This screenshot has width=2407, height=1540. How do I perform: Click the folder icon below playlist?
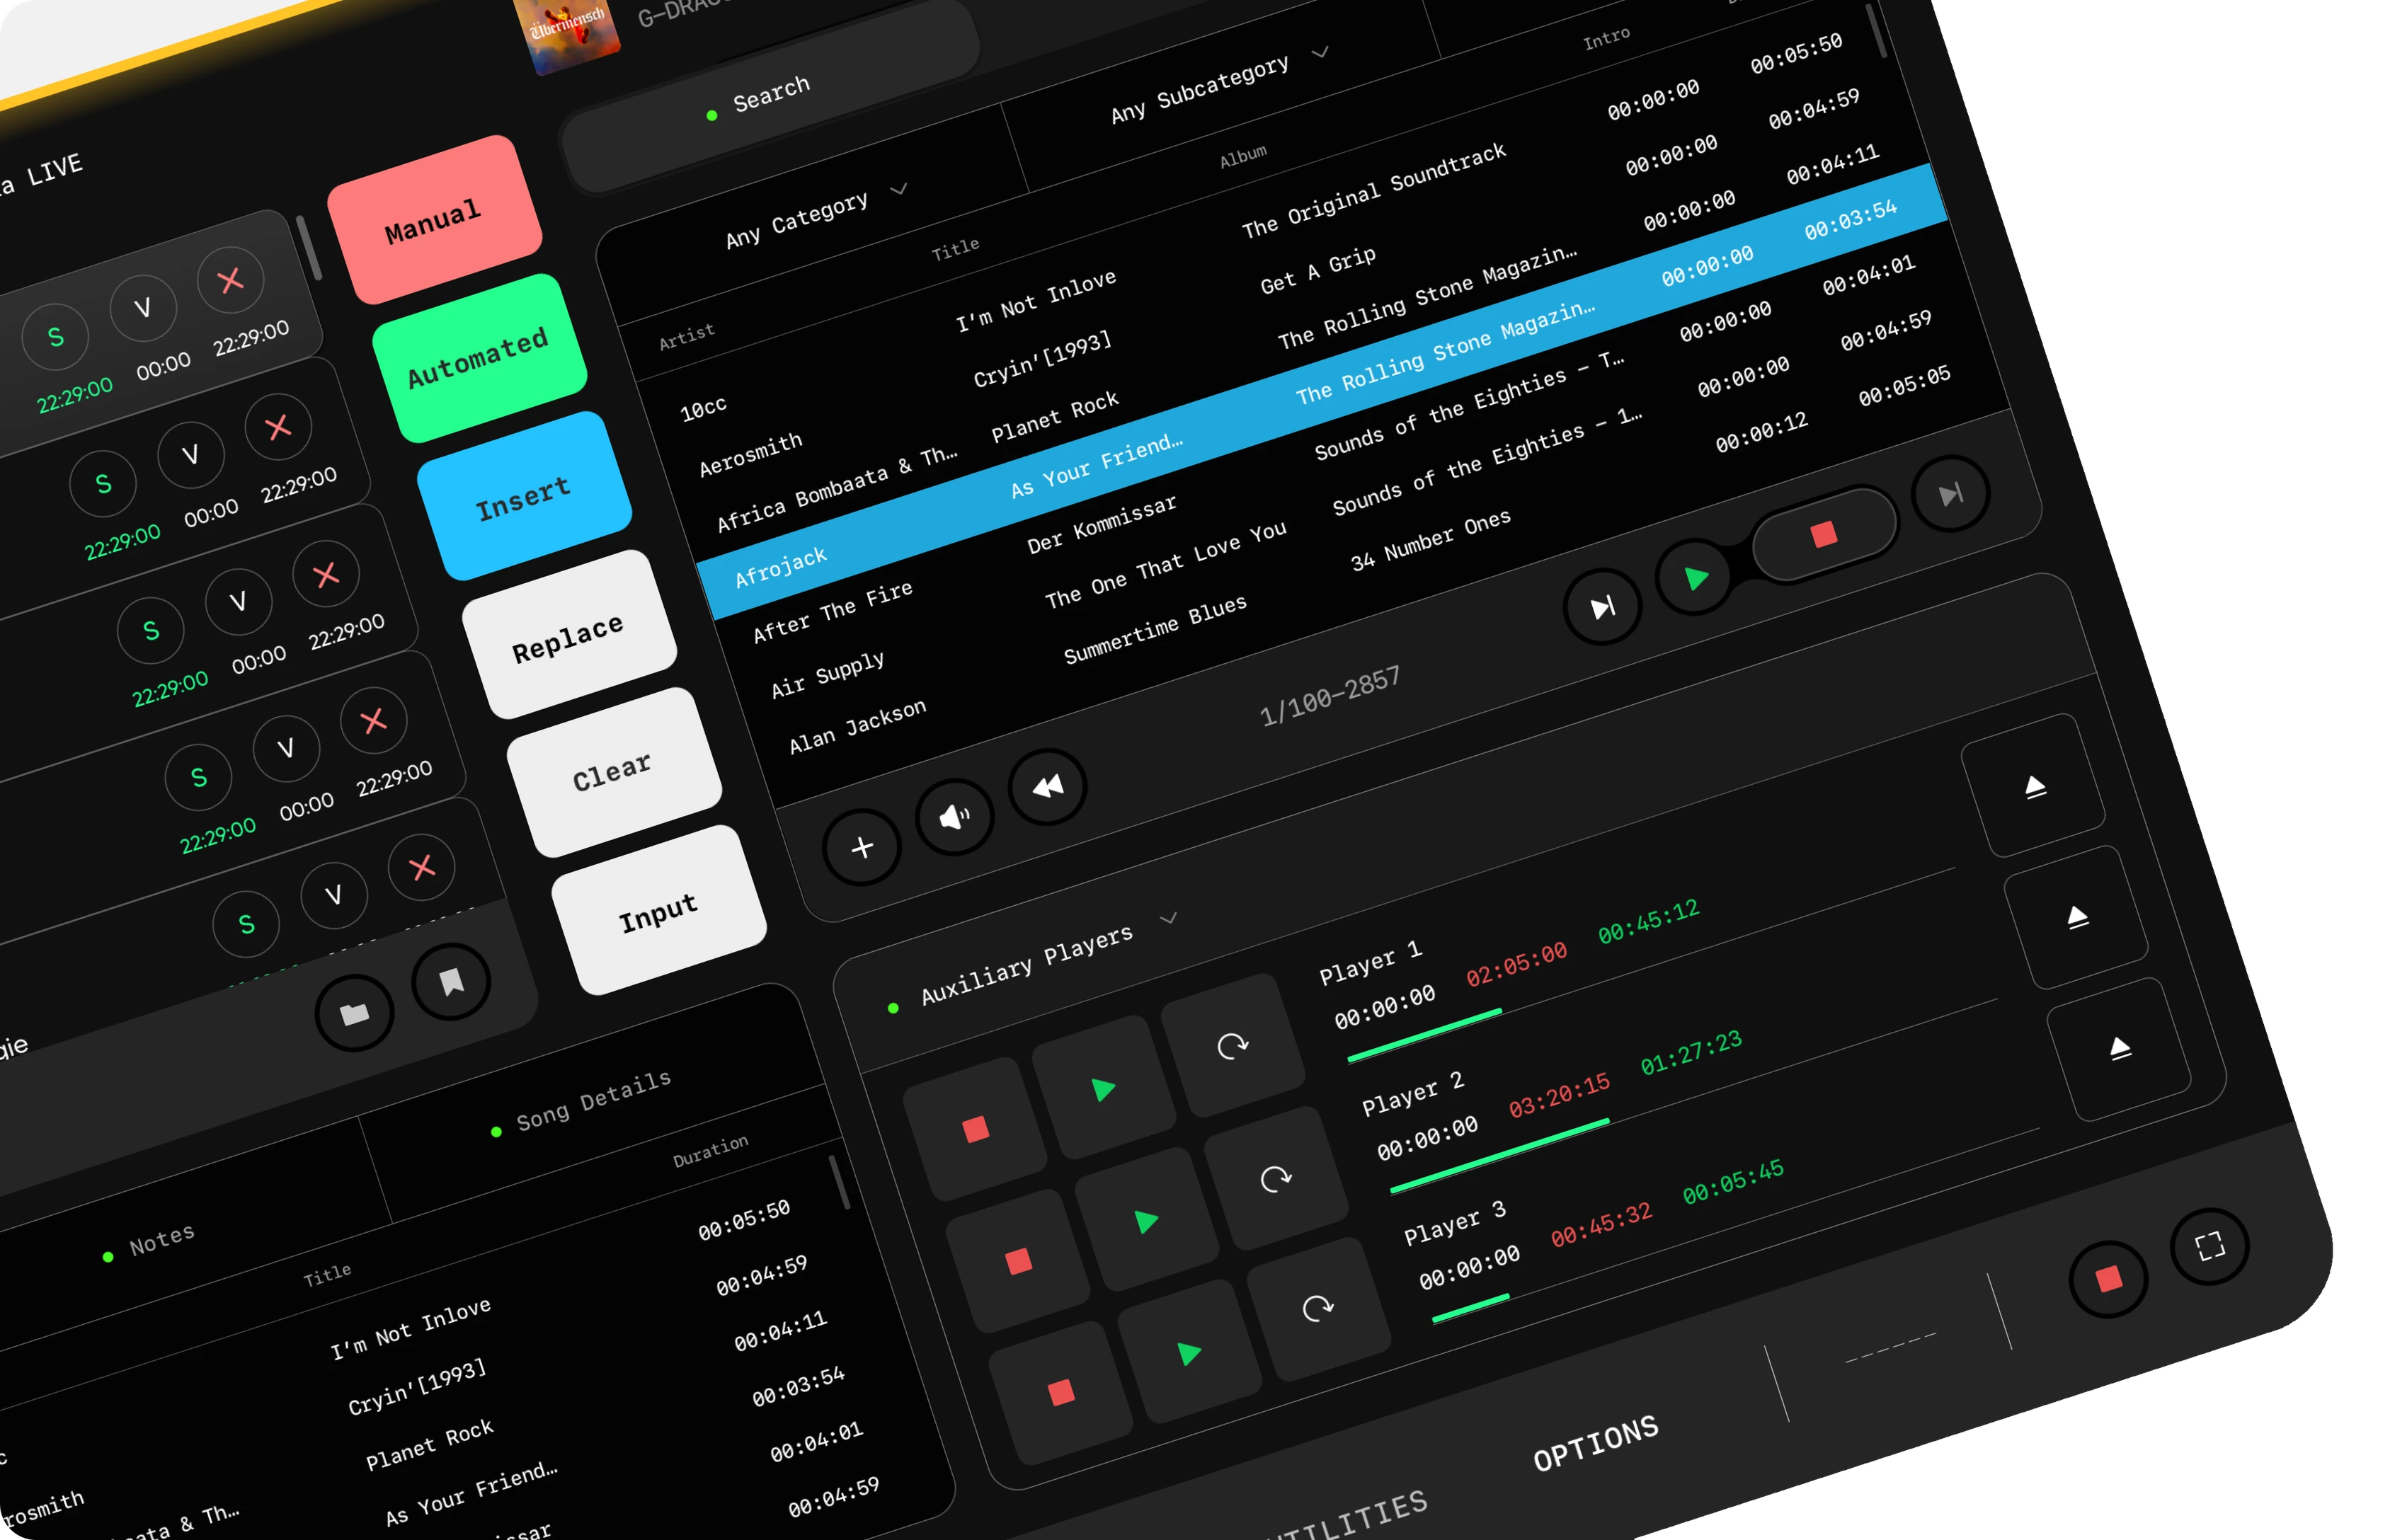(x=354, y=1012)
